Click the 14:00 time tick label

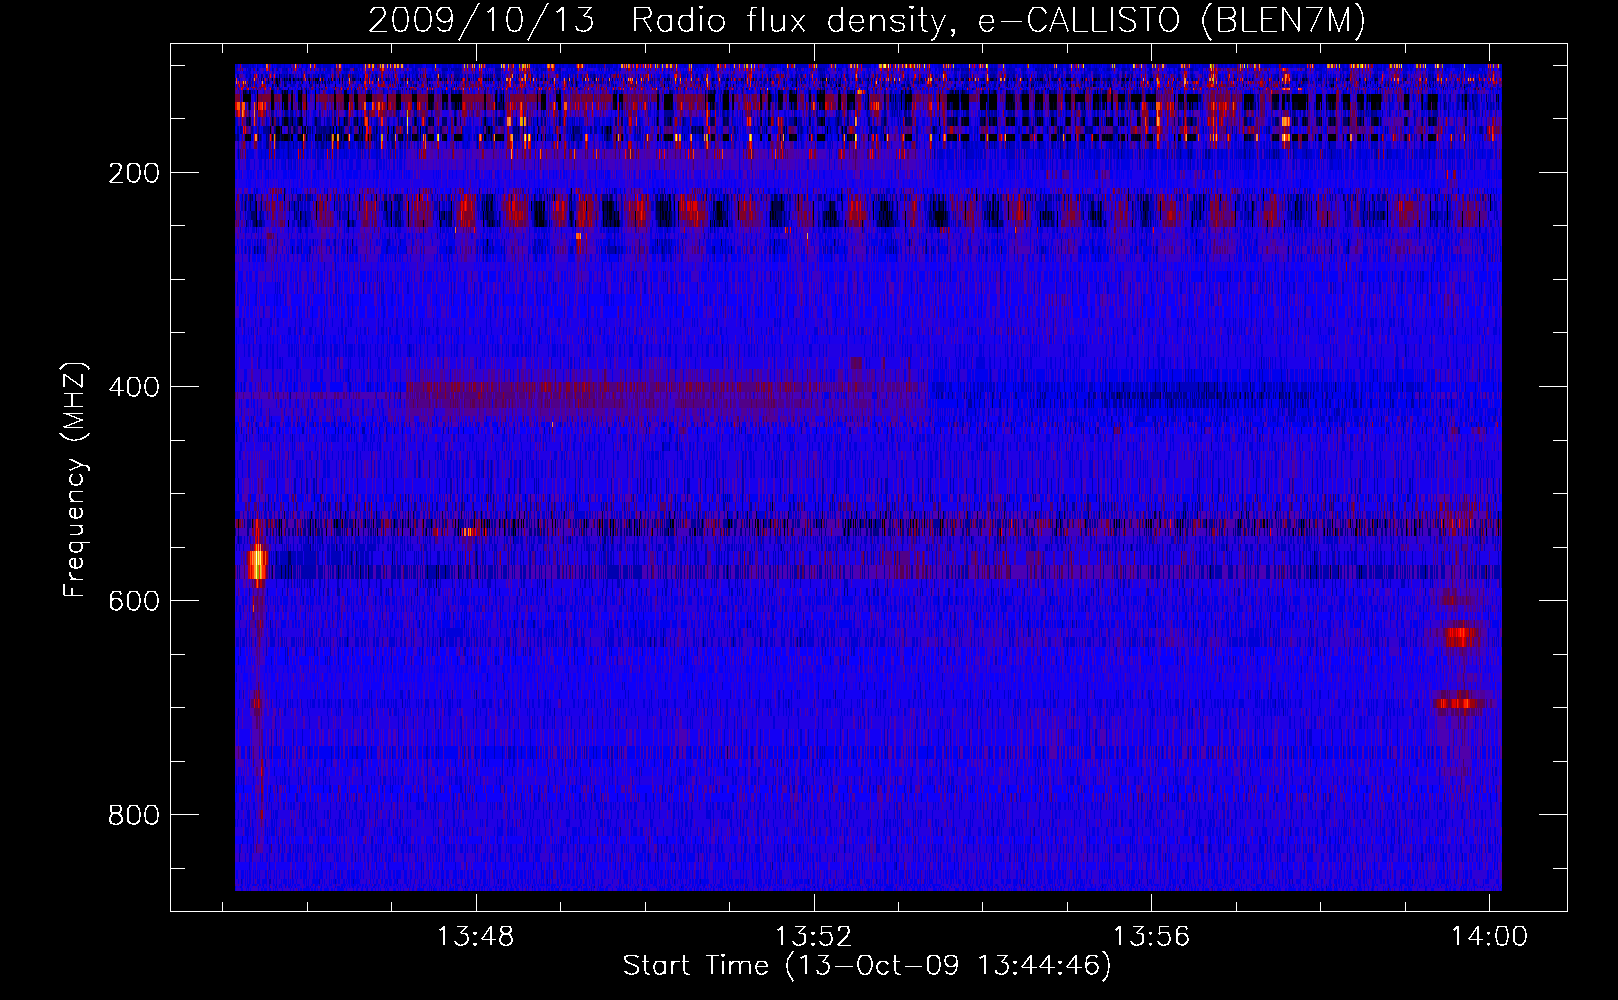click(1490, 937)
